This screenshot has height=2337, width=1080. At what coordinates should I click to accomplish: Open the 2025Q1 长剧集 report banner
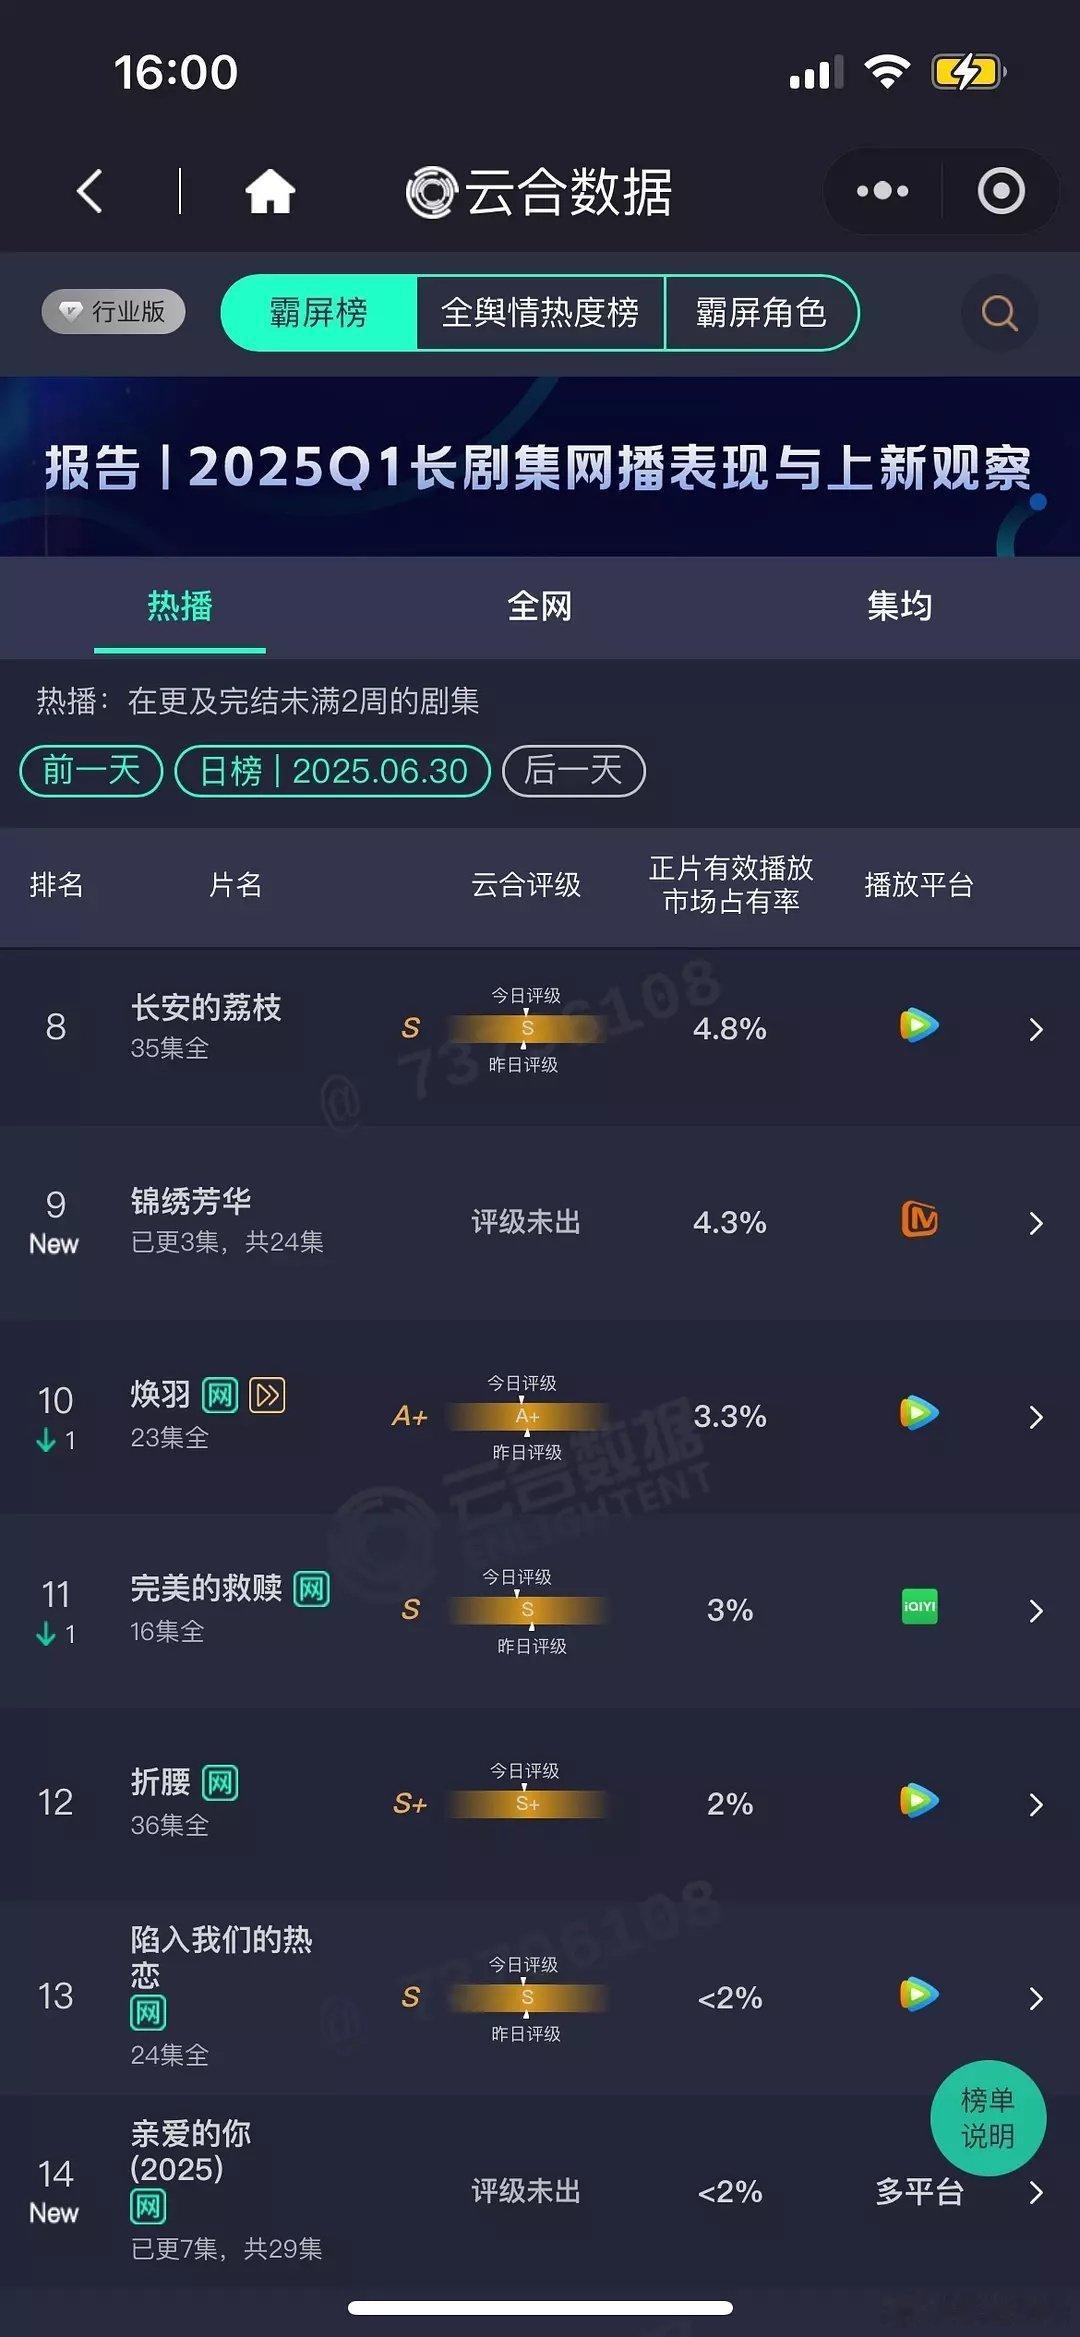[540, 467]
